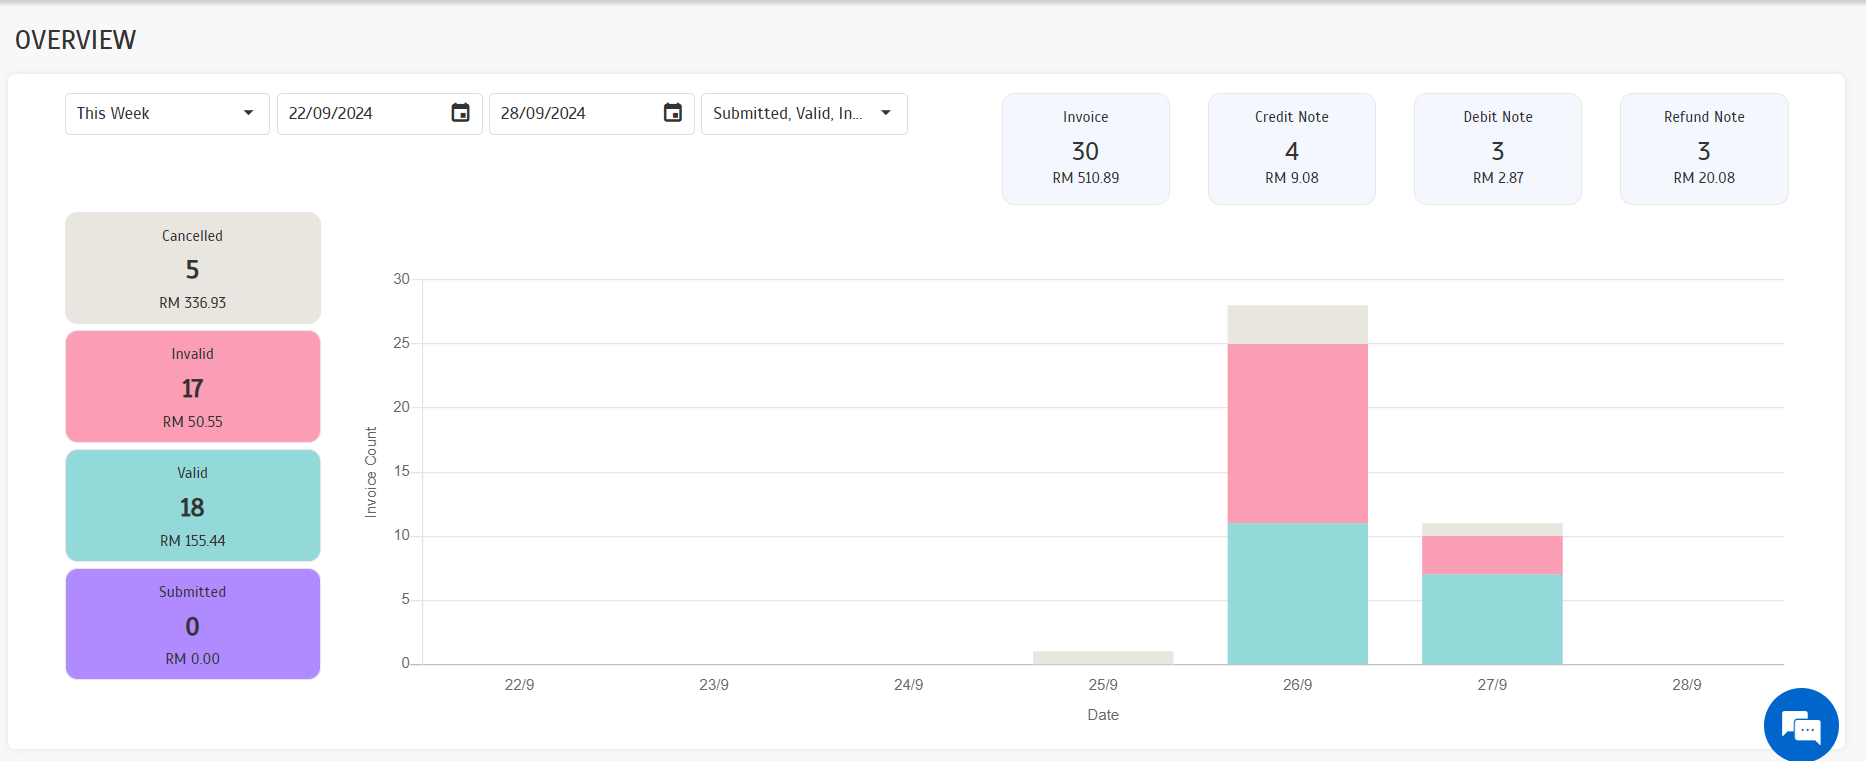
Task: Click the pink Invalid status card
Action: [193, 387]
